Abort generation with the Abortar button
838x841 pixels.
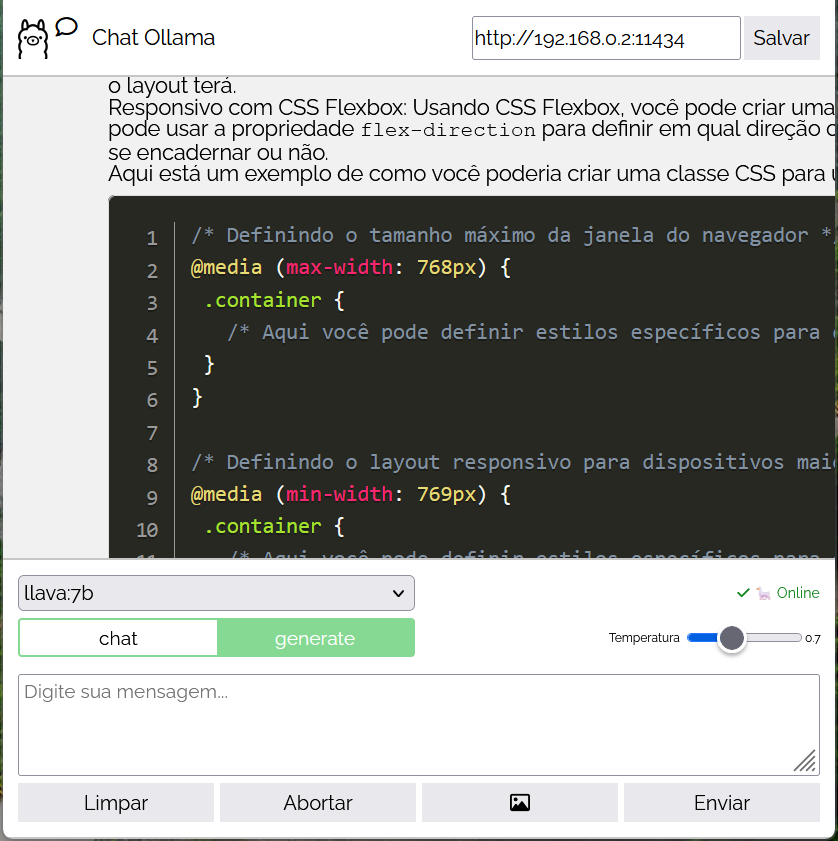318,802
